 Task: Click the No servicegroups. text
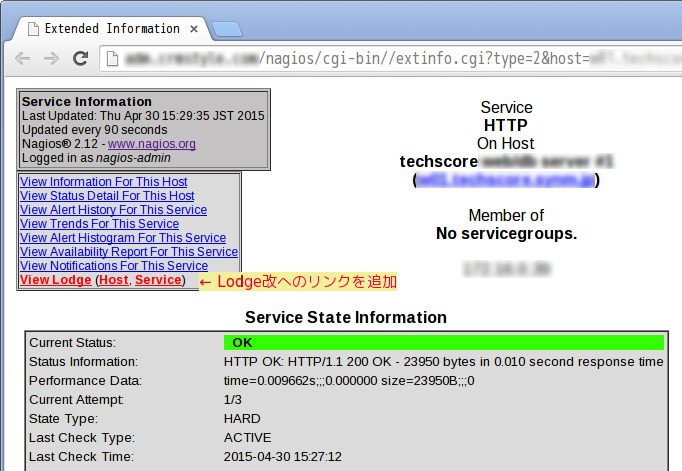[x=507, y=234]
